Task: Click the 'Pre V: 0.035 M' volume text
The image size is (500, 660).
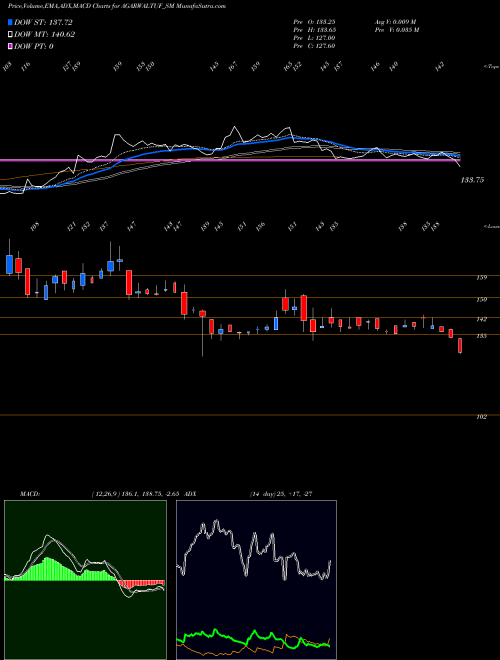Action: (395, 29)
